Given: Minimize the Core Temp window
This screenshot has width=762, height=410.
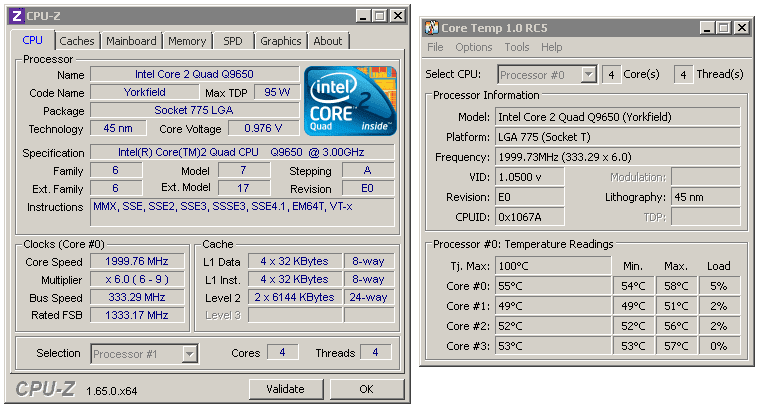Looking at the screenshot, I should click(x=707, y=28).
